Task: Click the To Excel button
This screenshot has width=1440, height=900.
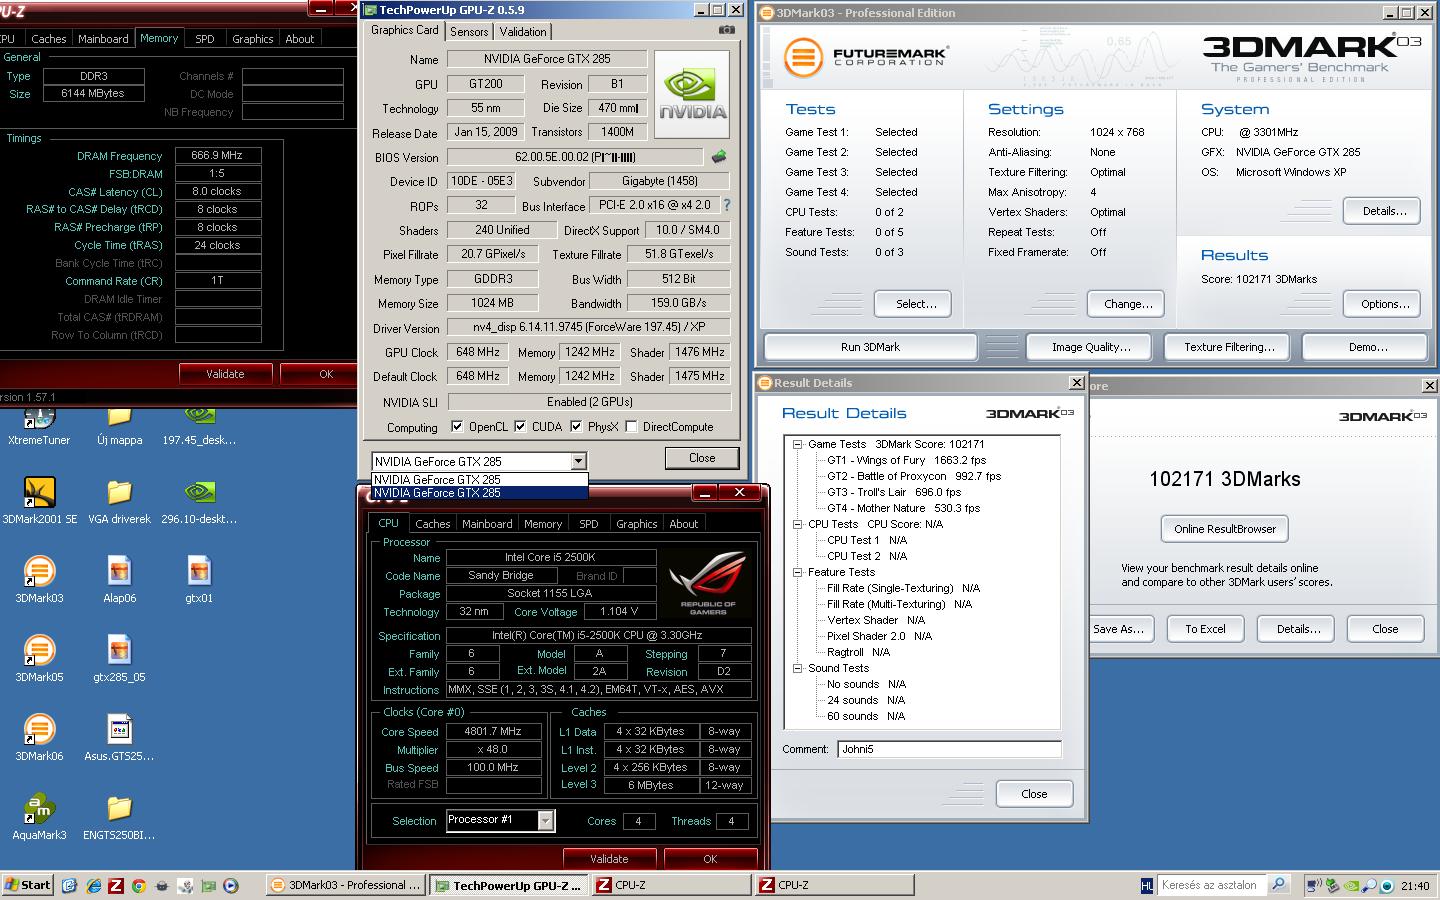Action: click(x=1205, y=629)
